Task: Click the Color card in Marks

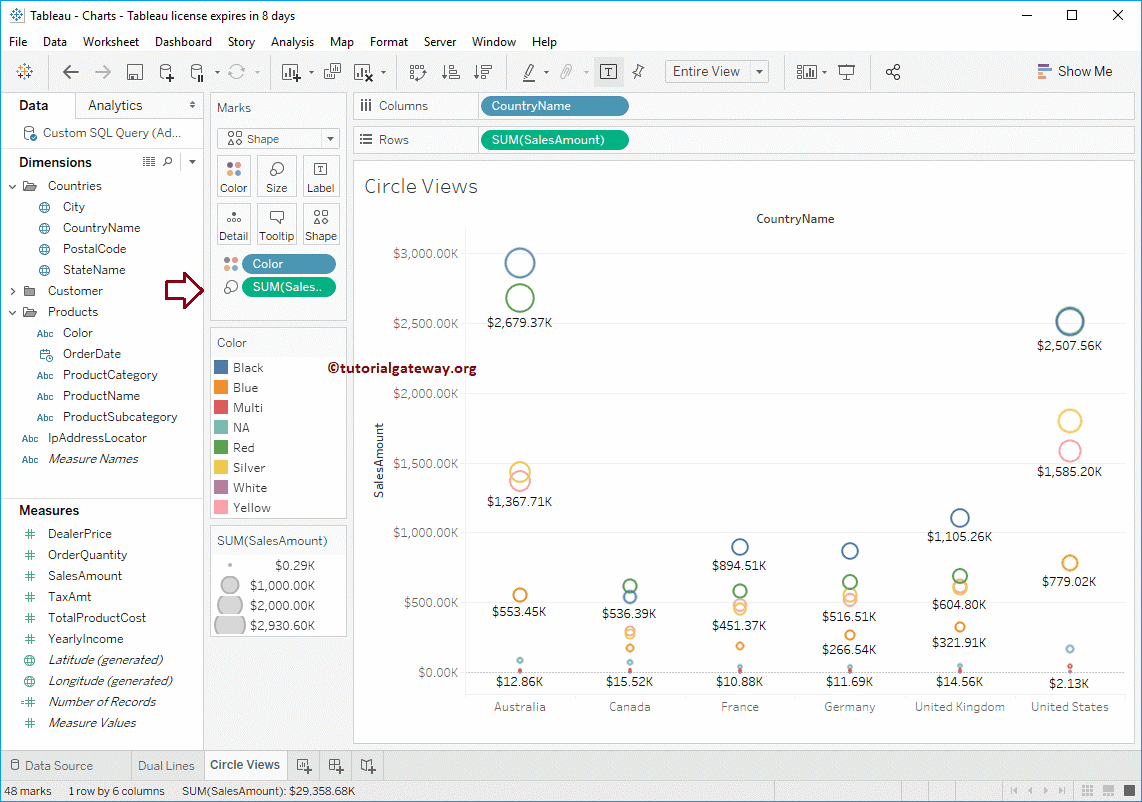Action: (x=234, y=176)
